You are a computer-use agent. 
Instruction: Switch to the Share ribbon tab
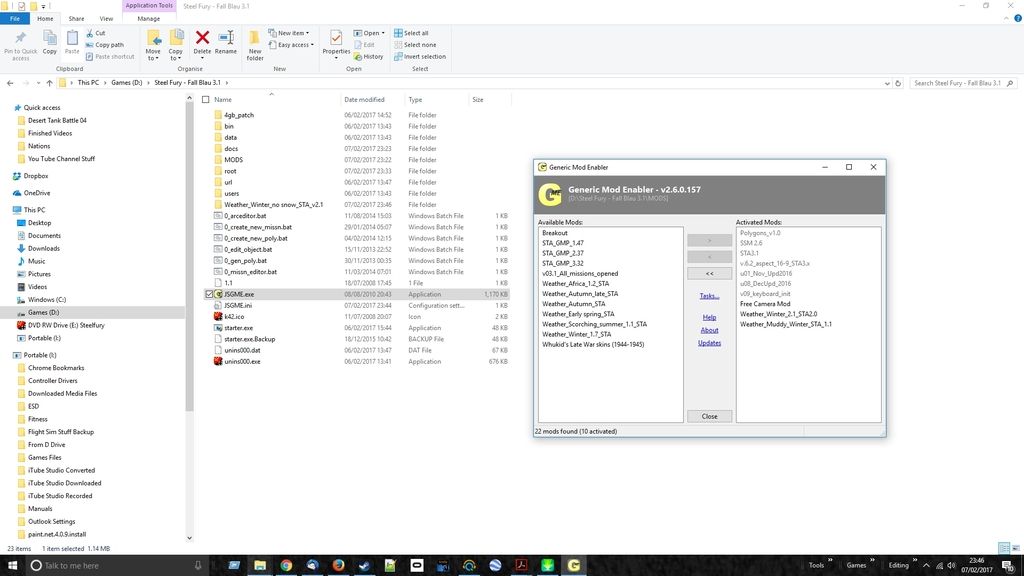click(x=76, y=19)
